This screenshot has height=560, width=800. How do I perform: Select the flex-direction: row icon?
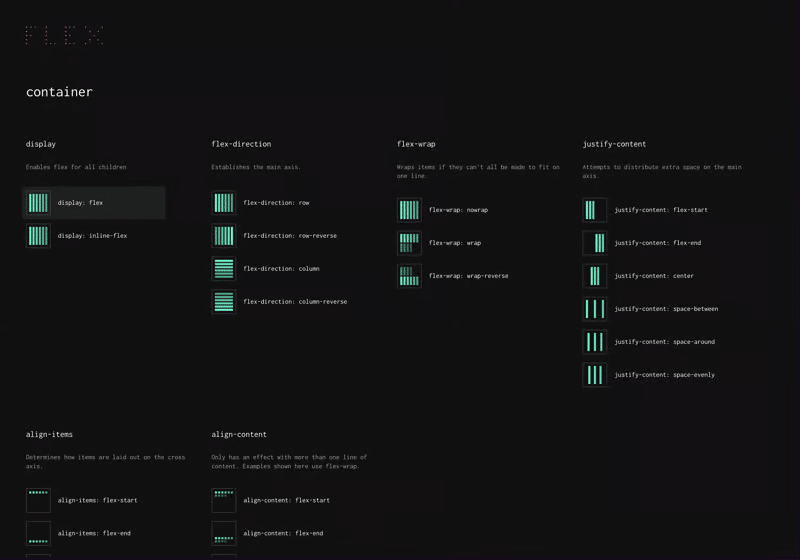224,203
